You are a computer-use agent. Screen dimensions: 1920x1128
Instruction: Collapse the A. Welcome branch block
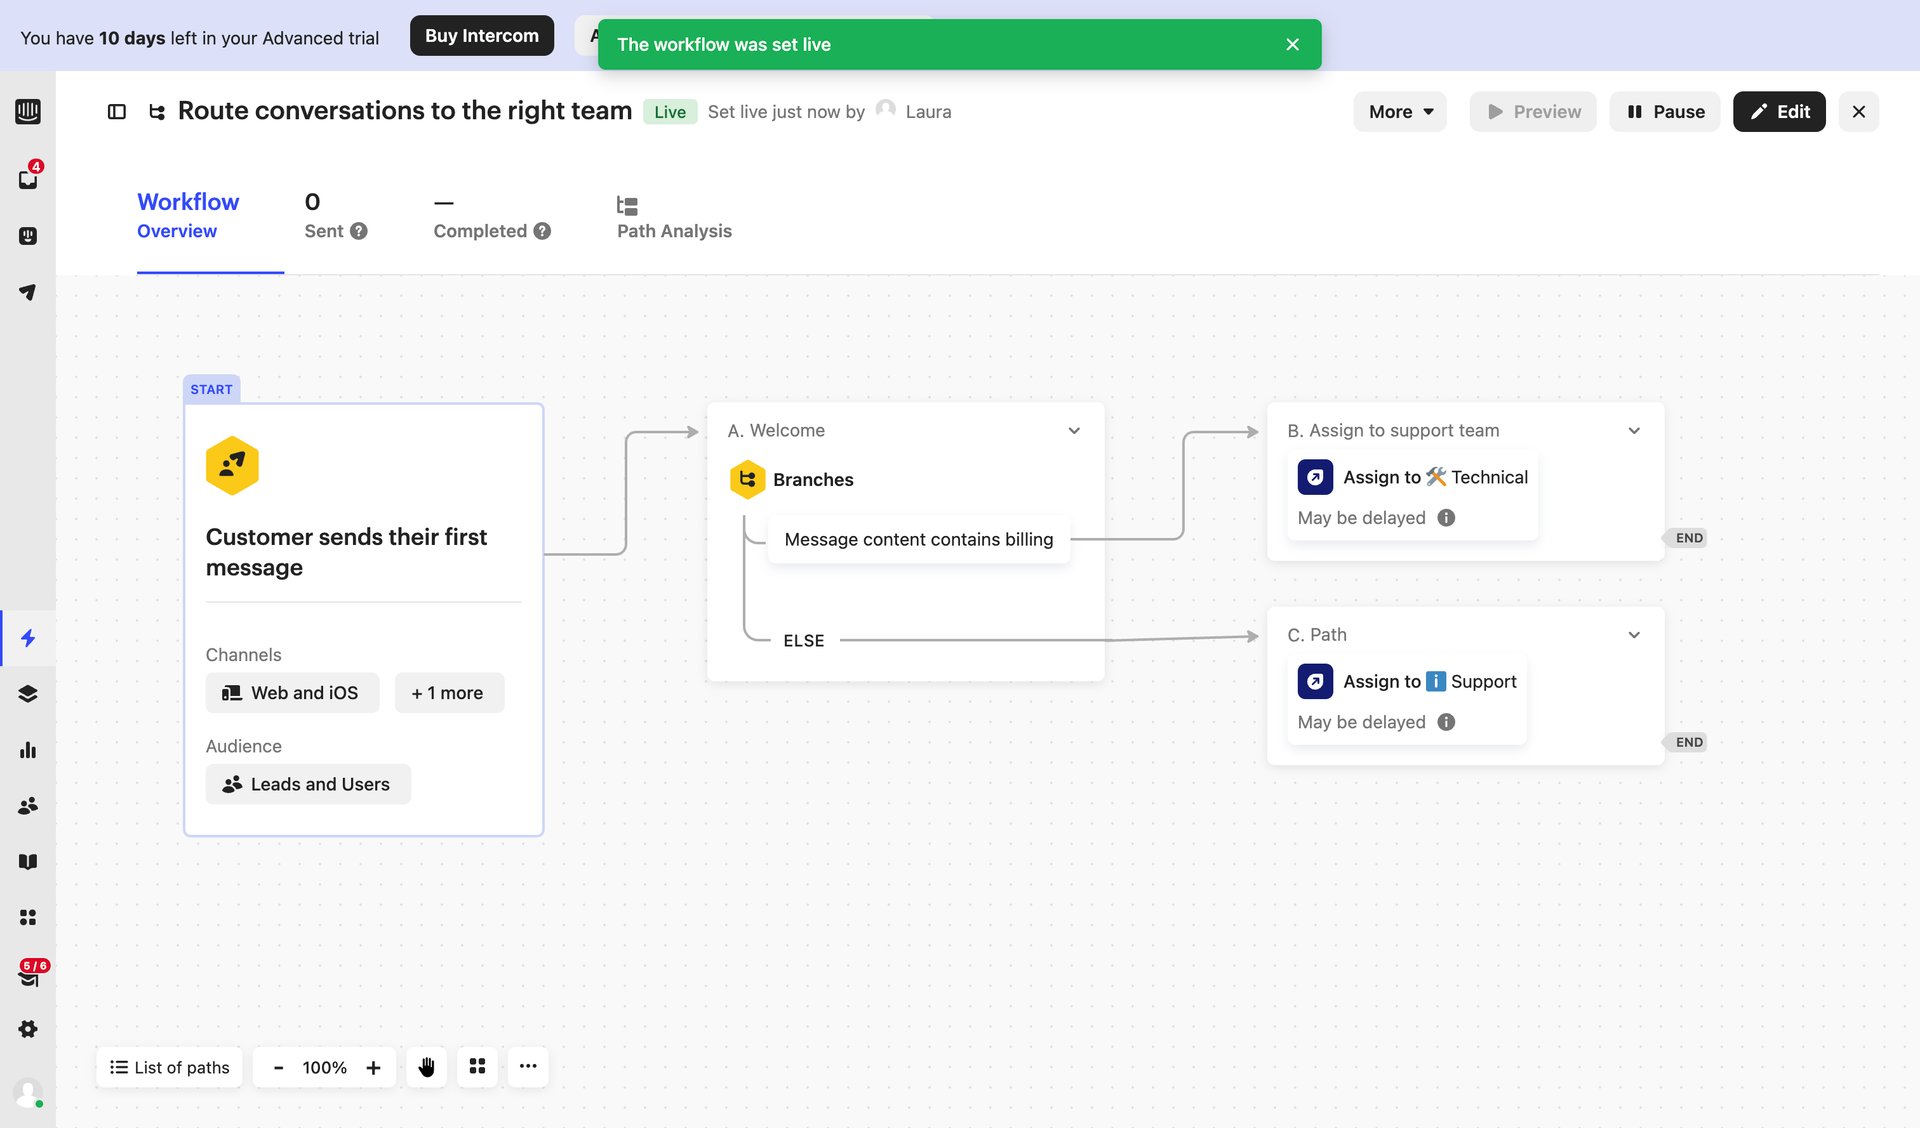1074,430
